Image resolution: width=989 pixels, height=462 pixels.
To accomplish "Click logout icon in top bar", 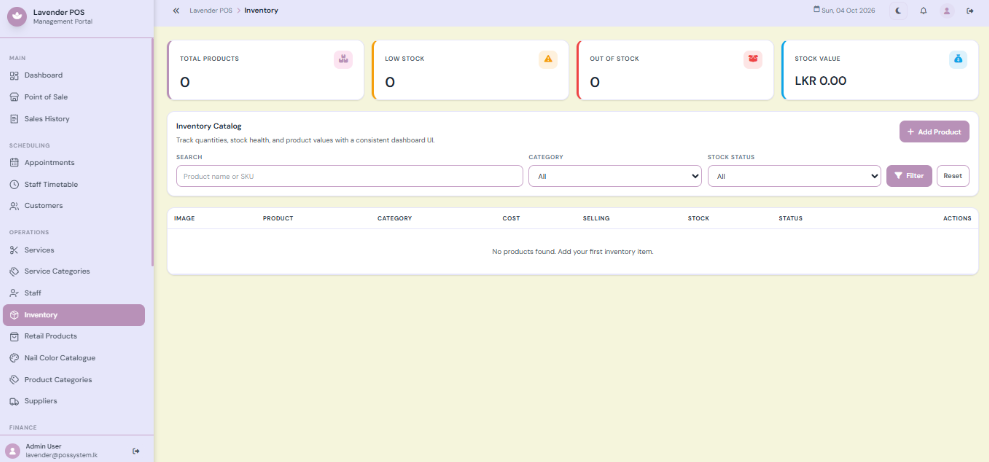I will [x=970, y=11].
